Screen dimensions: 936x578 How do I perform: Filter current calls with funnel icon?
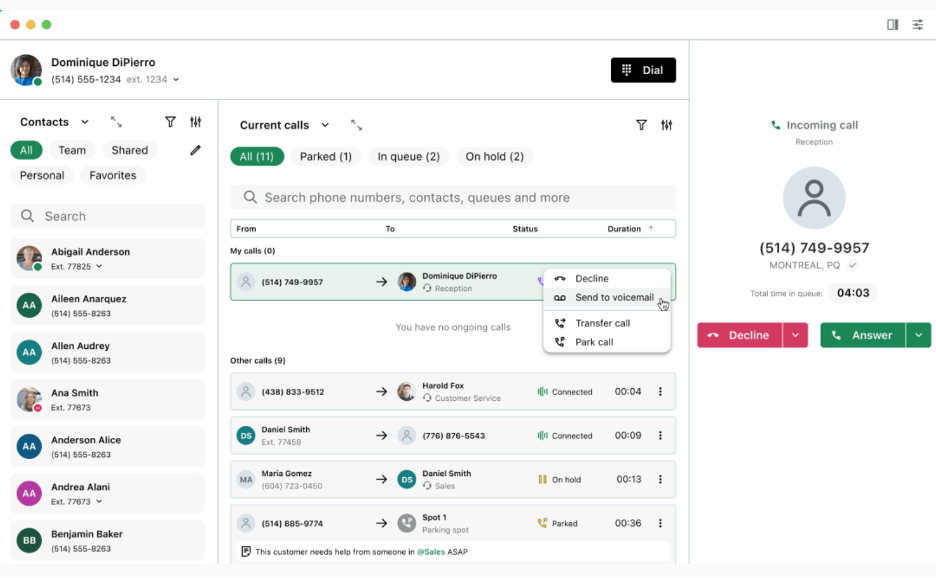point(641,125)
